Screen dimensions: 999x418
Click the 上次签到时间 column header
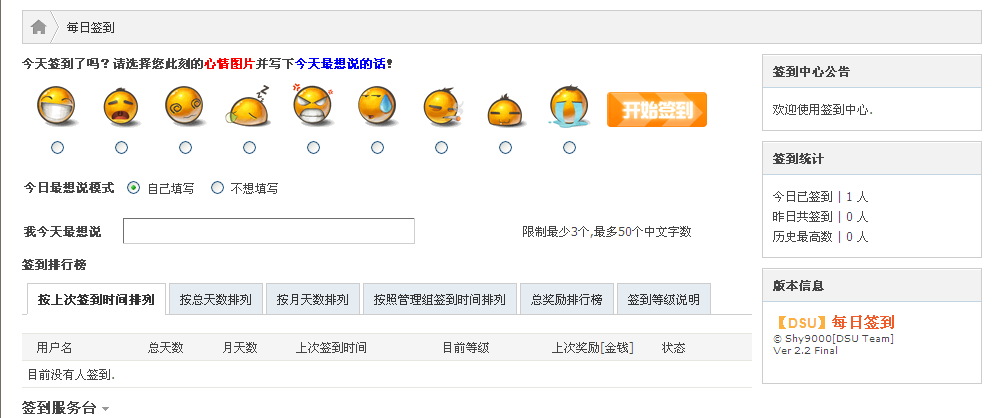[331, 348]
